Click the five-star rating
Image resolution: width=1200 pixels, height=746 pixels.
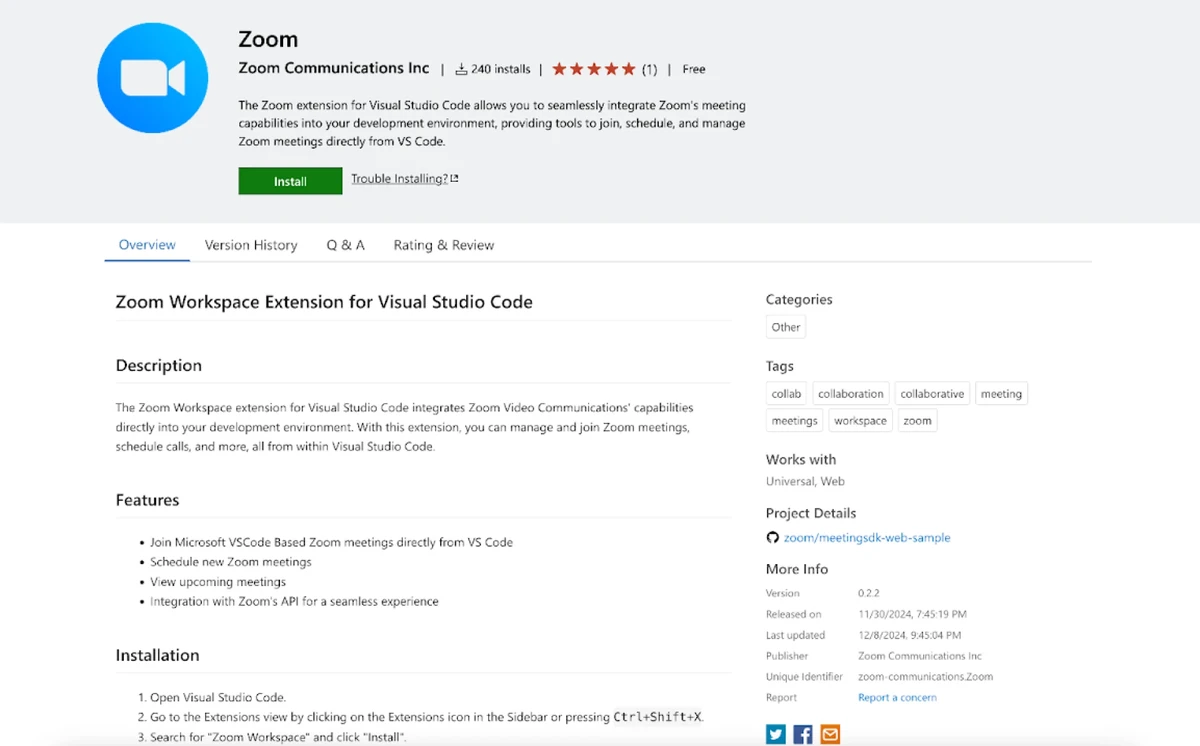(x=593, y=69)
